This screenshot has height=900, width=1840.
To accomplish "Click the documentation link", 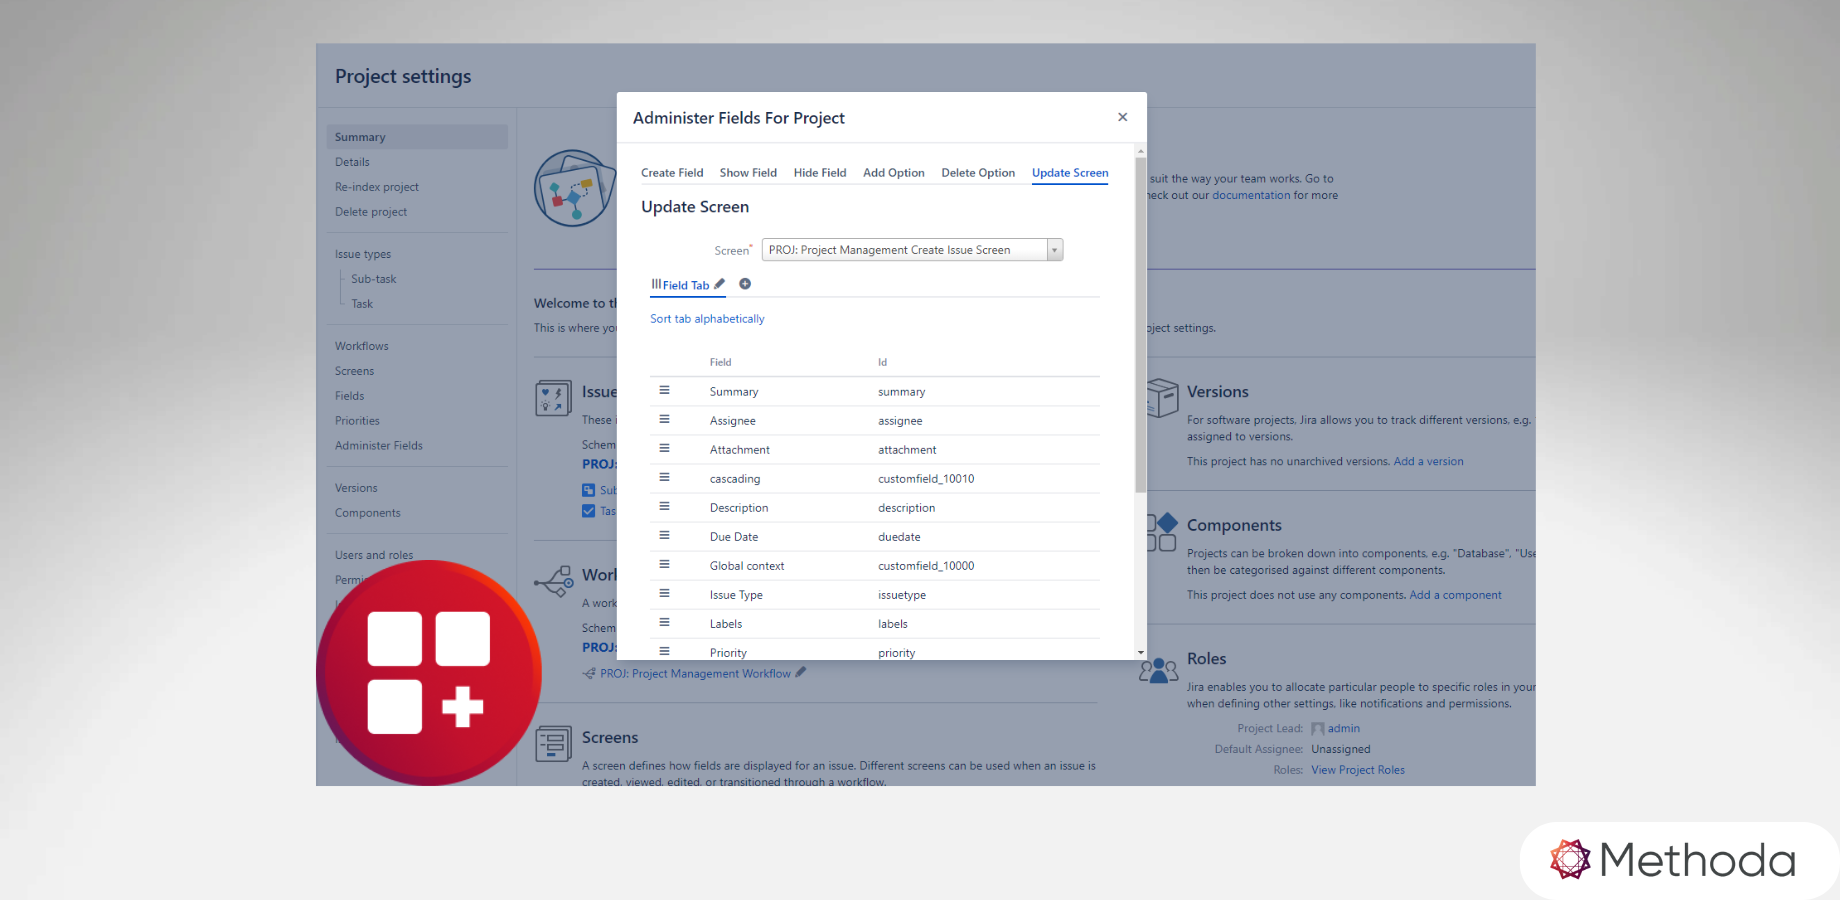I will pos(1251,195).
